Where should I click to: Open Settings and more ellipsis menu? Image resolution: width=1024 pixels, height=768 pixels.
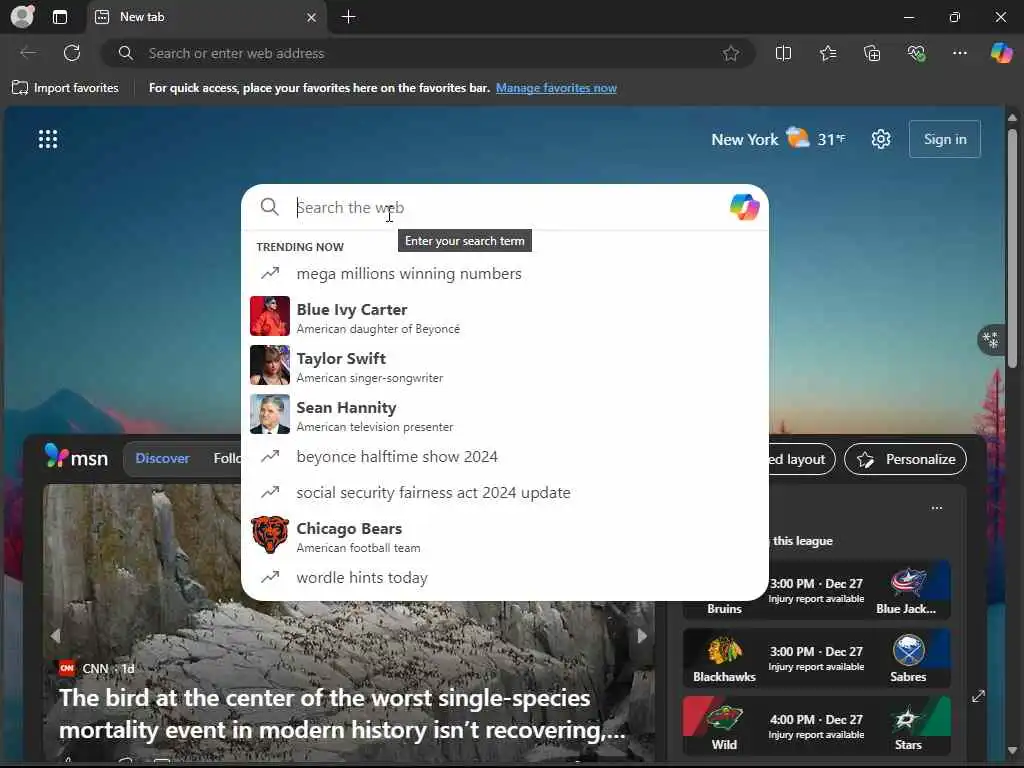point(959,54)
